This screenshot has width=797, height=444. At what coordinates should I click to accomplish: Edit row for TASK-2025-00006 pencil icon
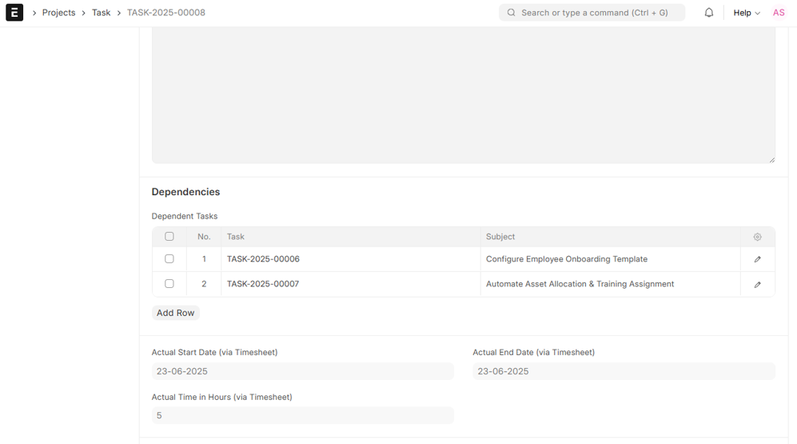(757, 259)
